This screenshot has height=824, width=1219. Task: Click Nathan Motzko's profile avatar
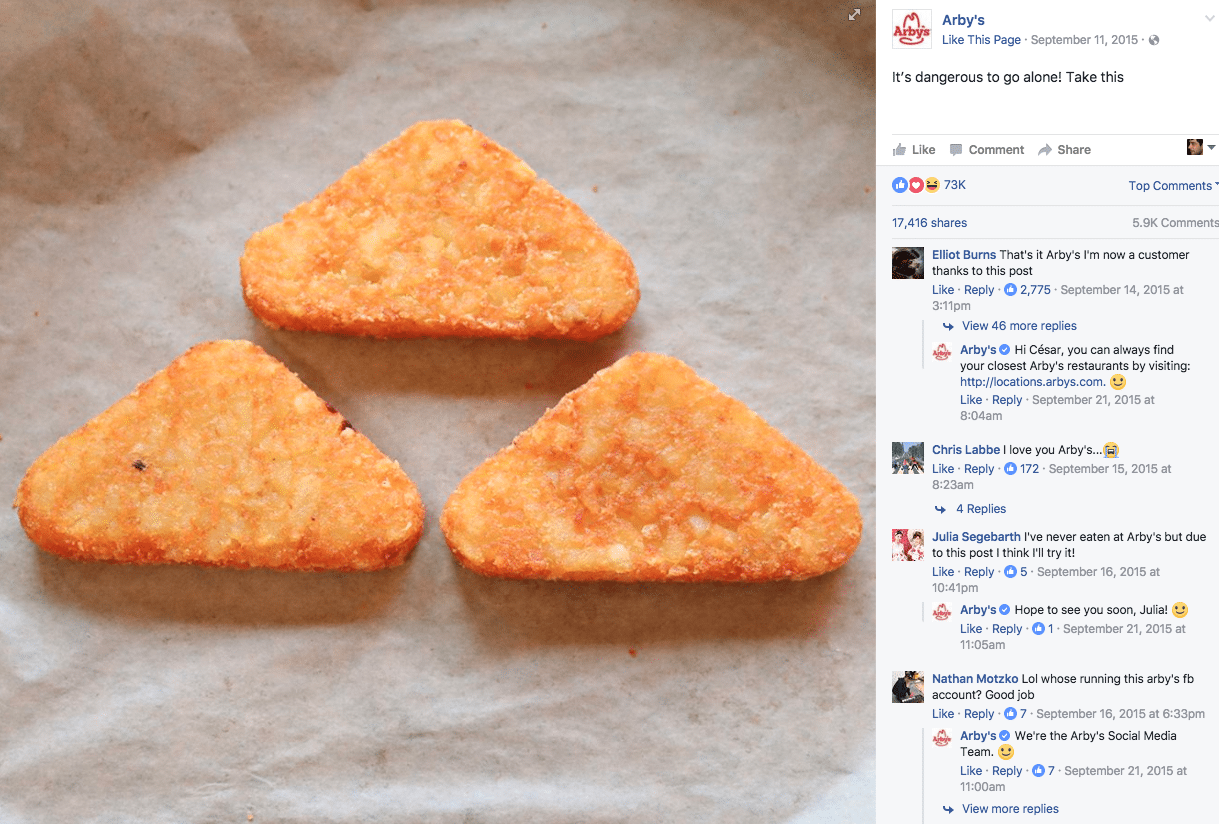point(908,687)
